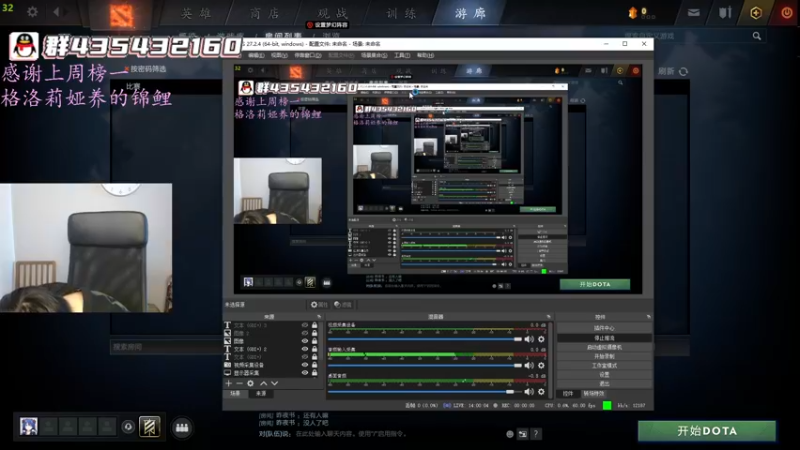Pop out the 控件 dock header icon
800x450 pixels.
(648, 317)
